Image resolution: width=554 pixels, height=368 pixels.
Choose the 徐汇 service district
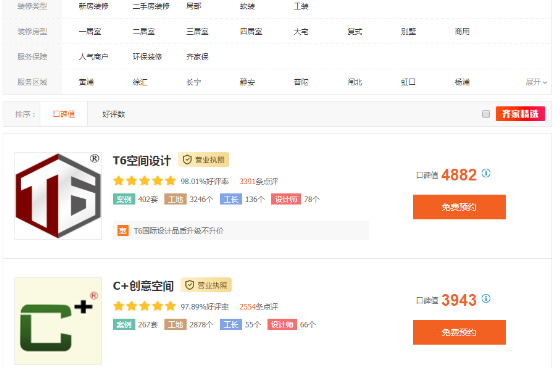pyautogui.click(x=140, y=82)
